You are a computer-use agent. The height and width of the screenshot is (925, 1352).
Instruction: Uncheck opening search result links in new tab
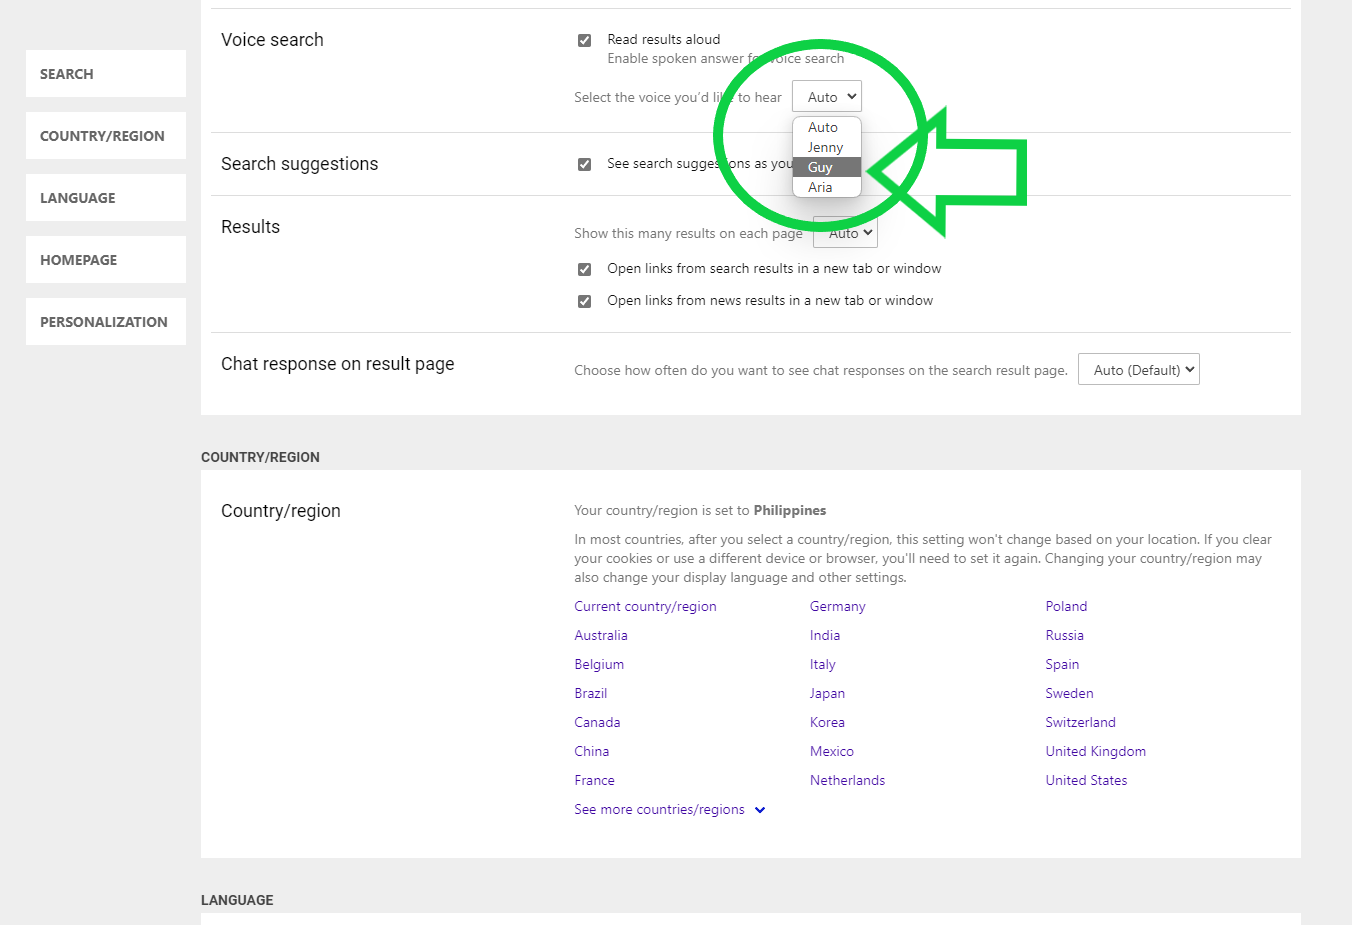point(584,269)
